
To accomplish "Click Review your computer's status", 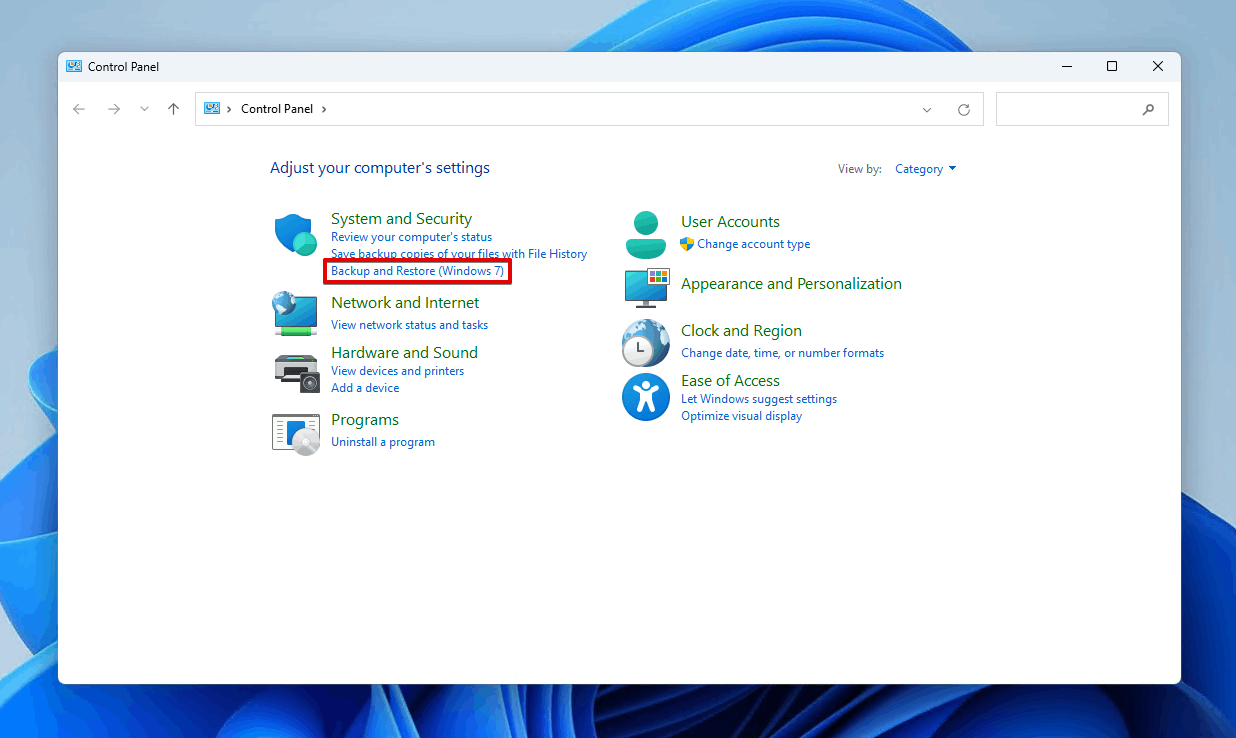I will pyautogui.click(x=411, y=237).
